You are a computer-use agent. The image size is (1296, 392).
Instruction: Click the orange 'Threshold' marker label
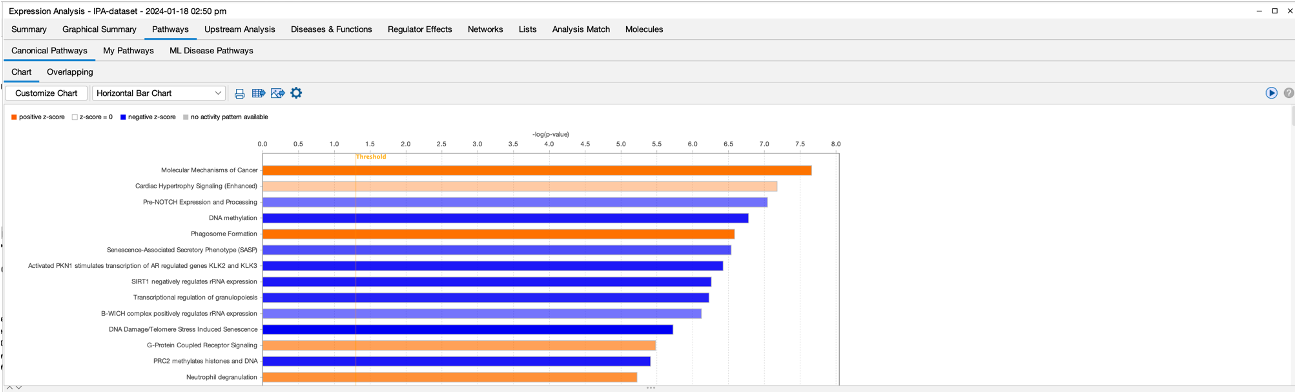[x=370, y=156]
